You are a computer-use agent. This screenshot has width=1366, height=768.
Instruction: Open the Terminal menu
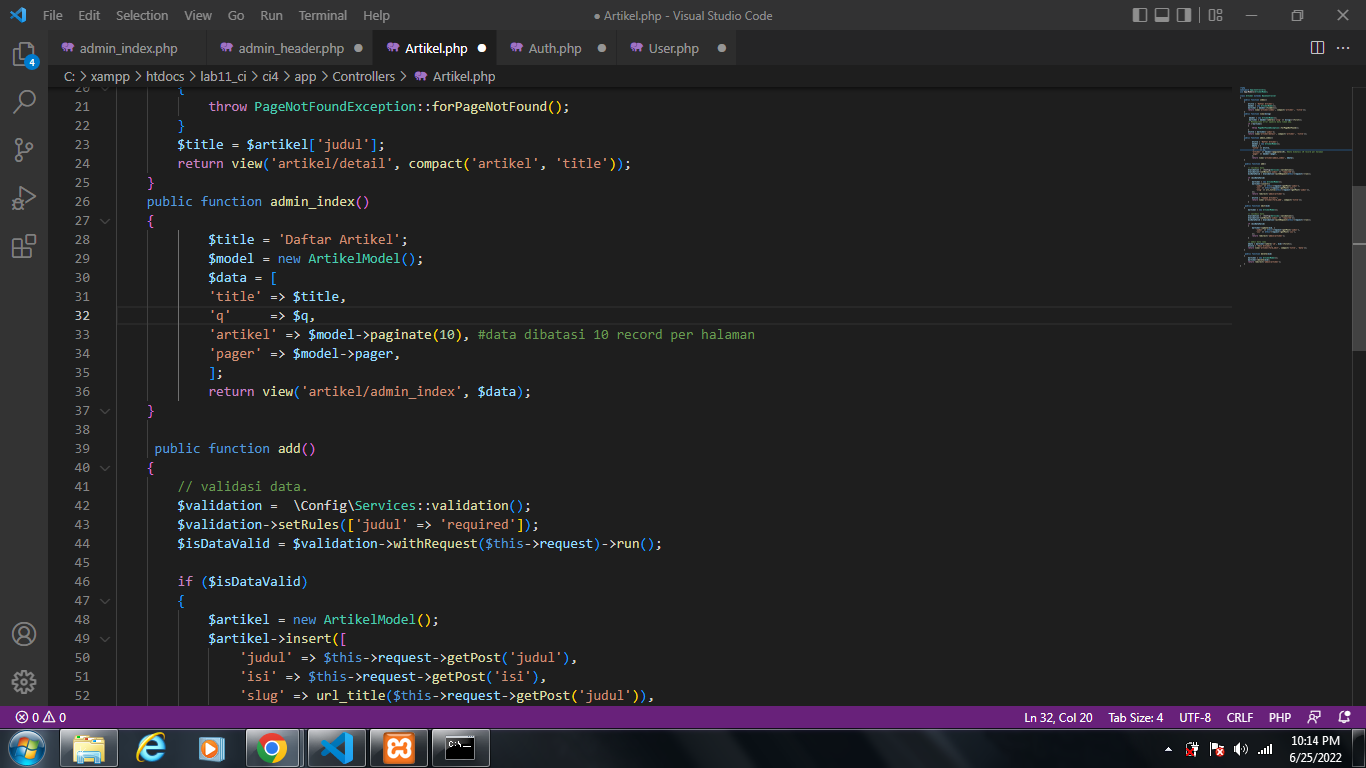pos(322,15)
